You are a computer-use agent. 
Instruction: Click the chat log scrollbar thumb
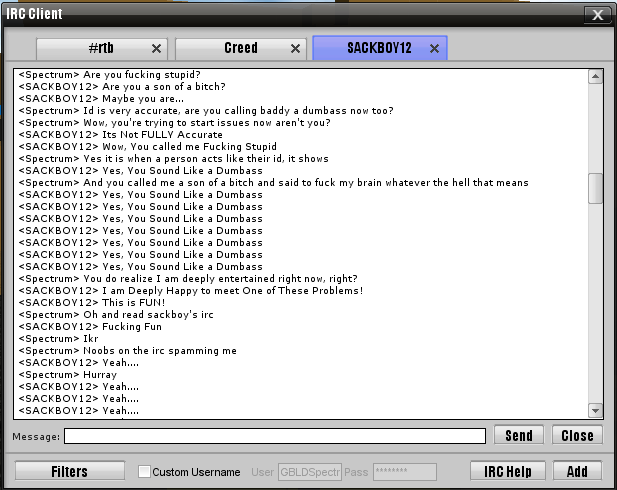pyautogui.click(x=595, y=188)
